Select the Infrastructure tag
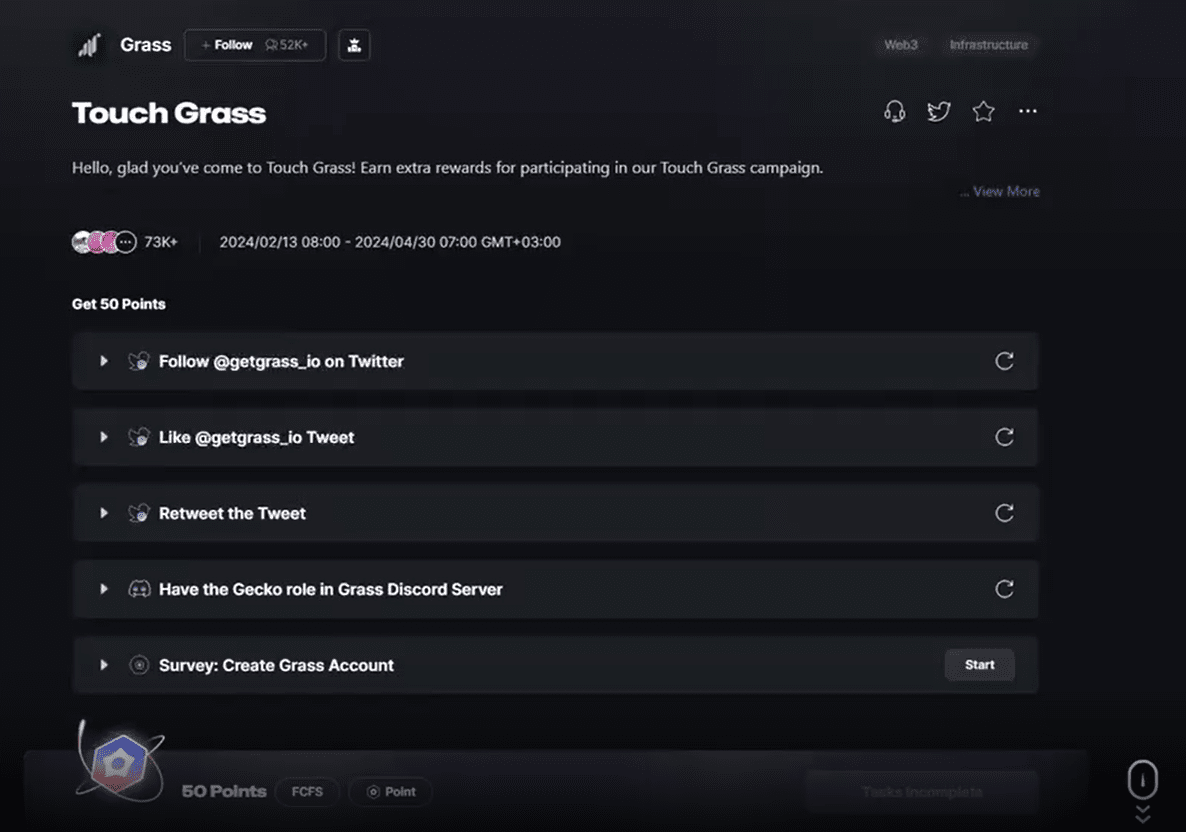1186x832 pixels. (x=989, y=45)
